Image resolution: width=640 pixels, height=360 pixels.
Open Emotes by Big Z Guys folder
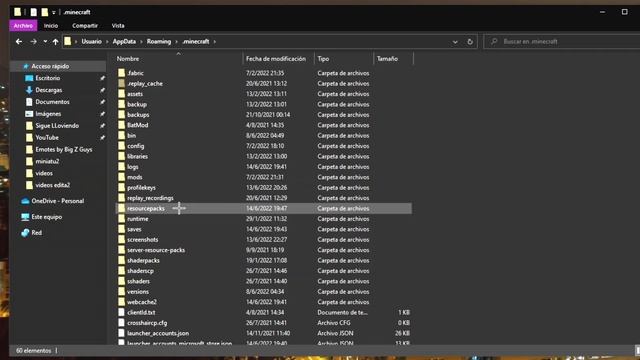tap(64, 149)
